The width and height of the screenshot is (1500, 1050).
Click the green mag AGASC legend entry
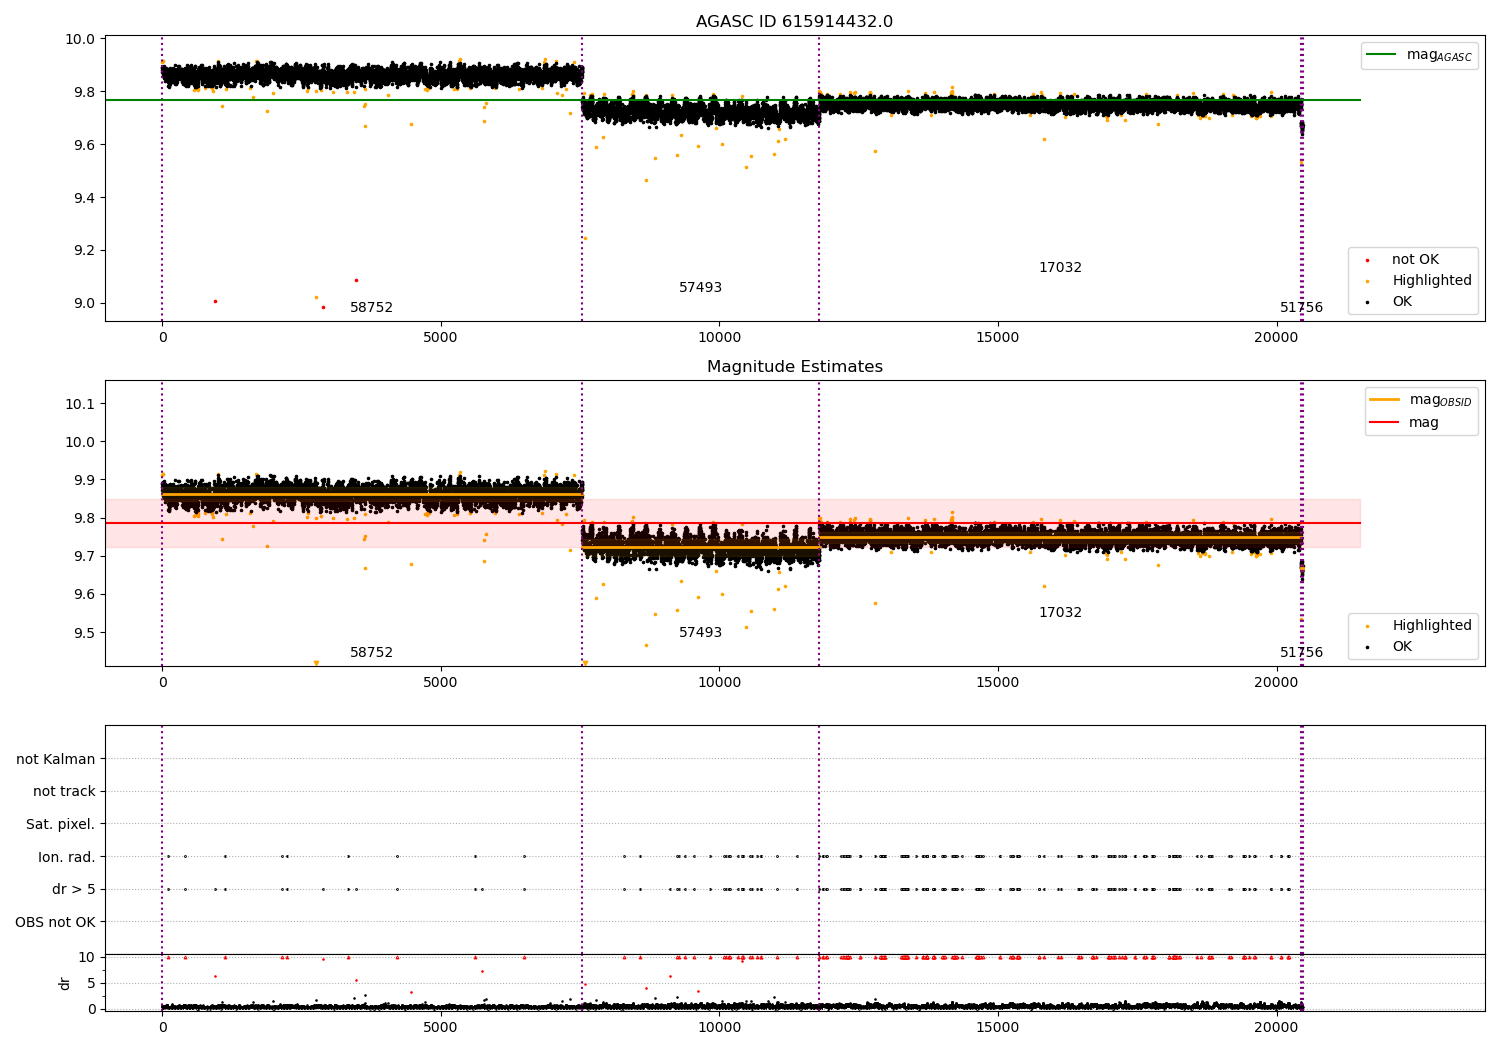click(x=1419, y=55)
